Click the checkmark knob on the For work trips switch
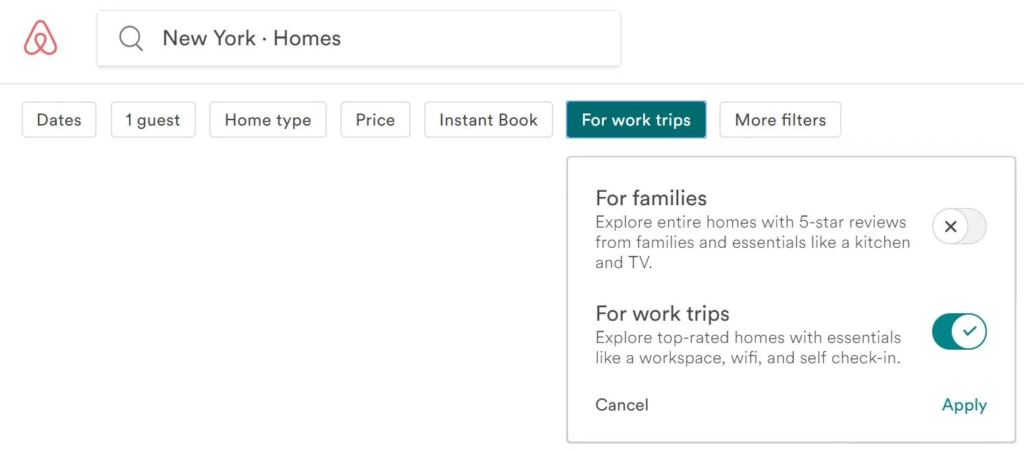 pyautogui.click(x=969, y=332)
